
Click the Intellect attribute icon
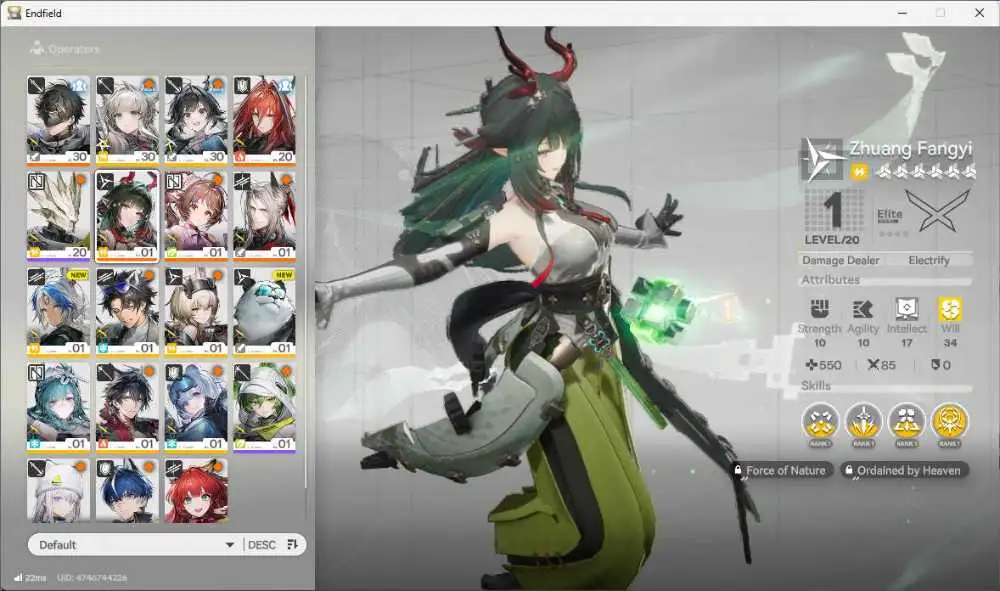[906, 309]
